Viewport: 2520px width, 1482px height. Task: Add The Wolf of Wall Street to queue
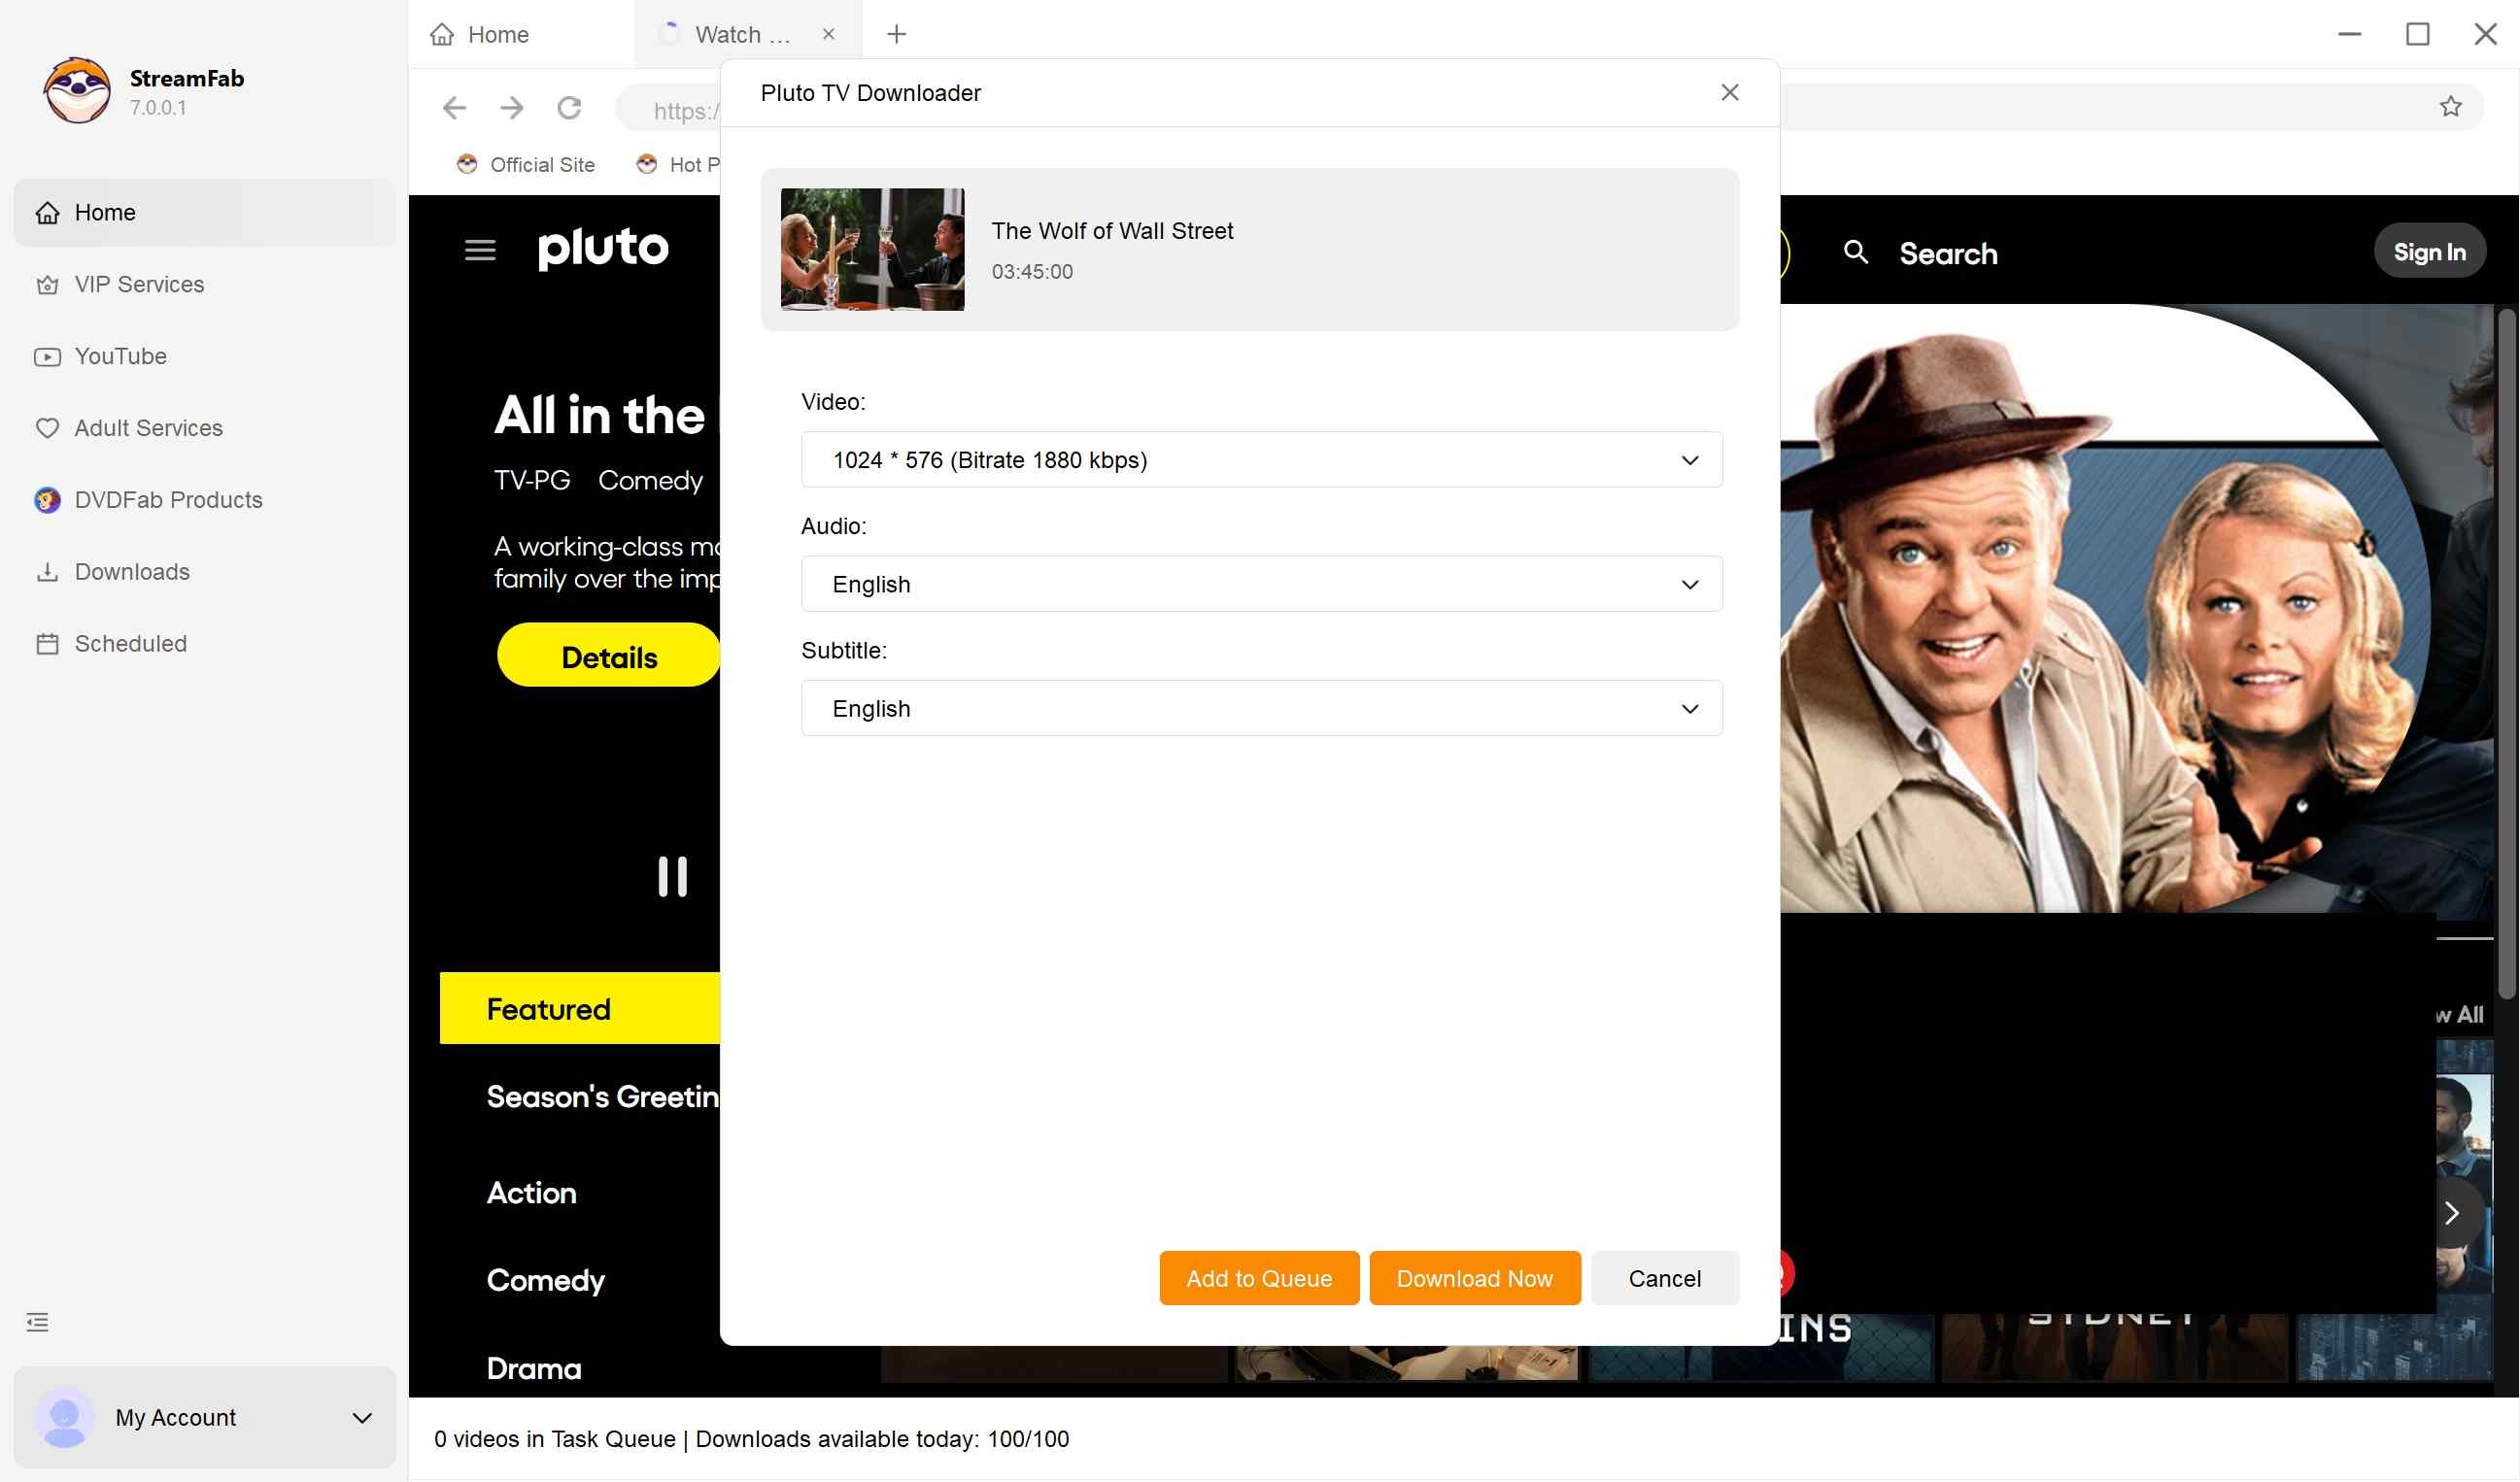point(1258,1278)
